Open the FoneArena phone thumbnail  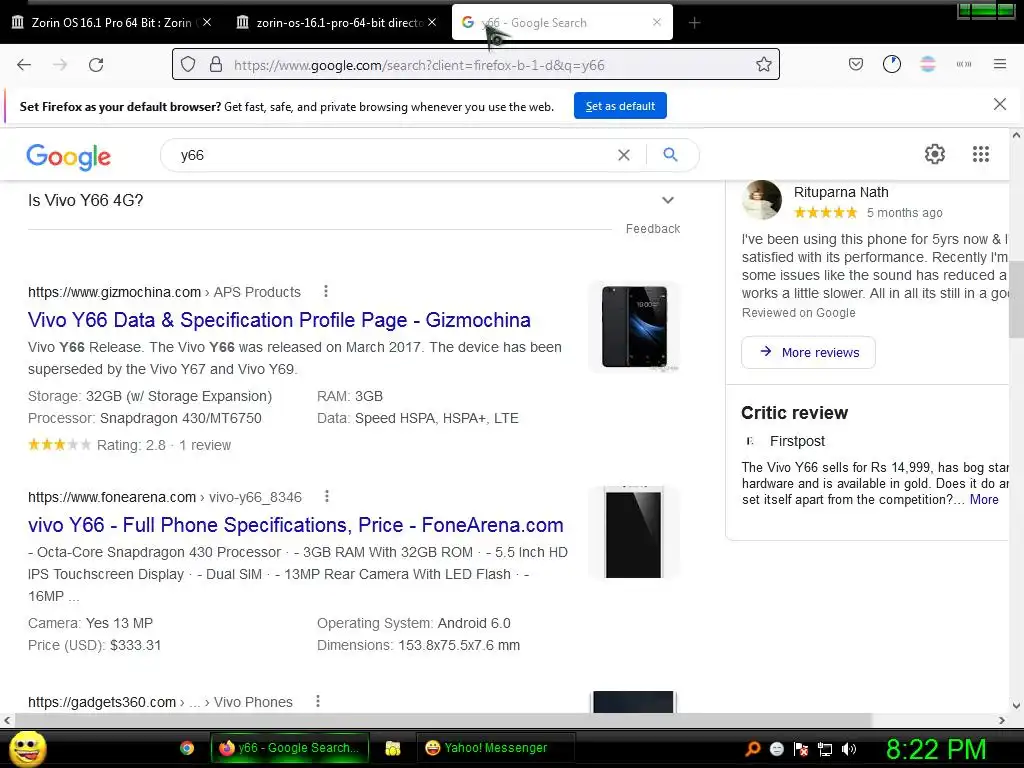point(634,532)
